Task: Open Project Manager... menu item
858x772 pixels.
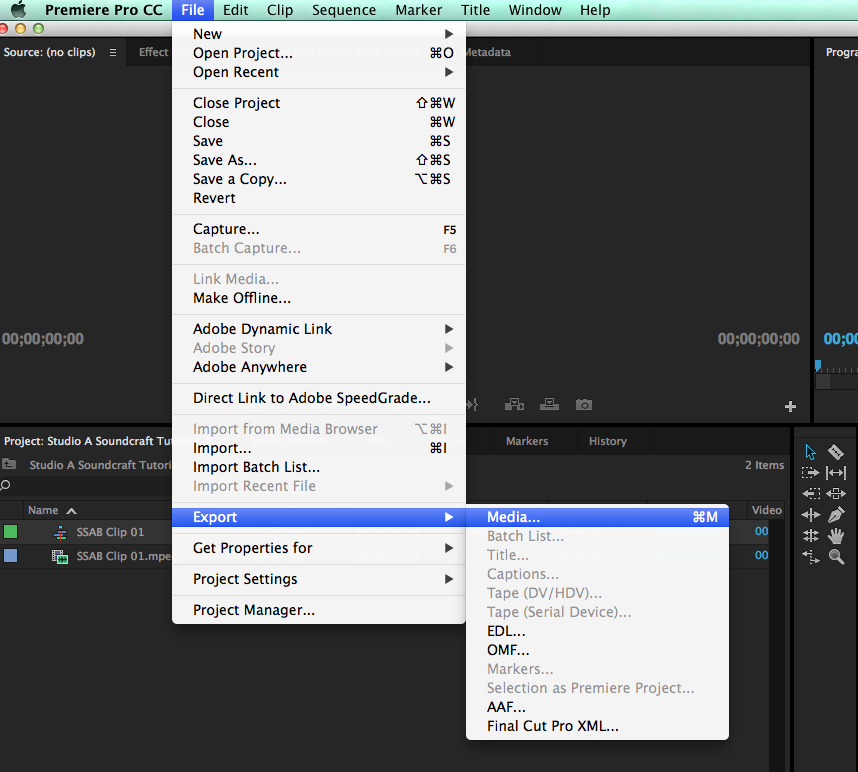Action: (318, 610)
